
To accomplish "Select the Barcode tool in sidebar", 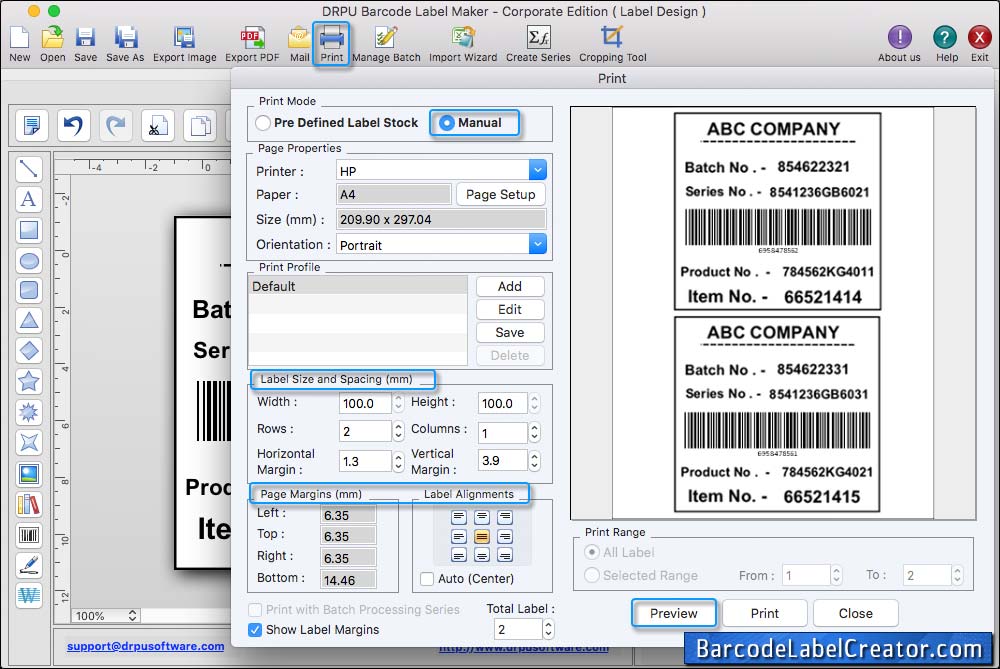I will click(29, 534).
